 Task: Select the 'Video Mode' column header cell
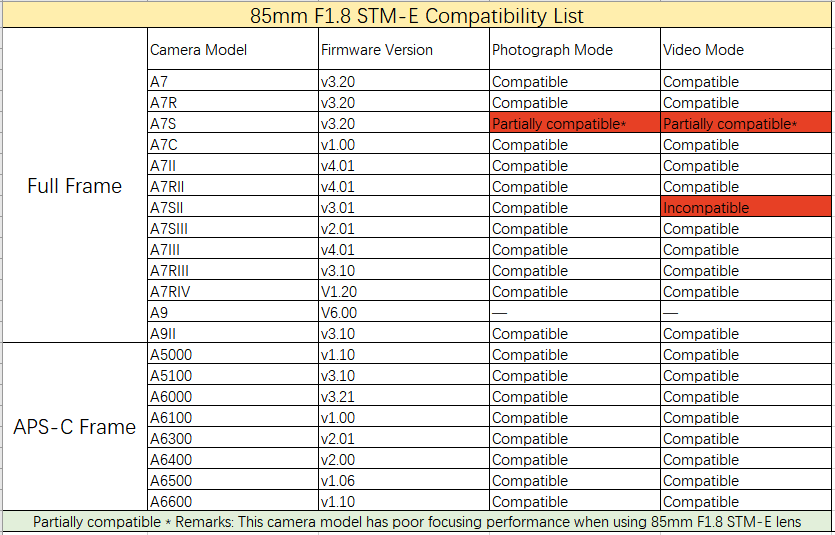click(x=745, y=50)
